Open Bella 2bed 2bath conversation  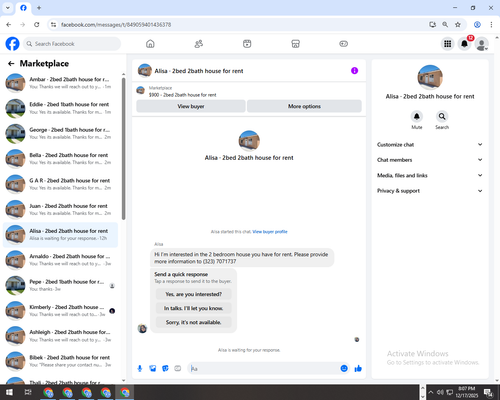tap(60, 159)
